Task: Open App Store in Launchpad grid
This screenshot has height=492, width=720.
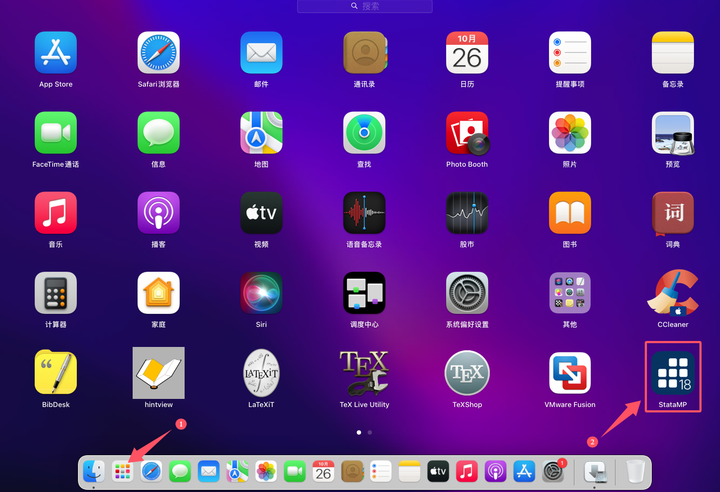Action: click(56, 52)
